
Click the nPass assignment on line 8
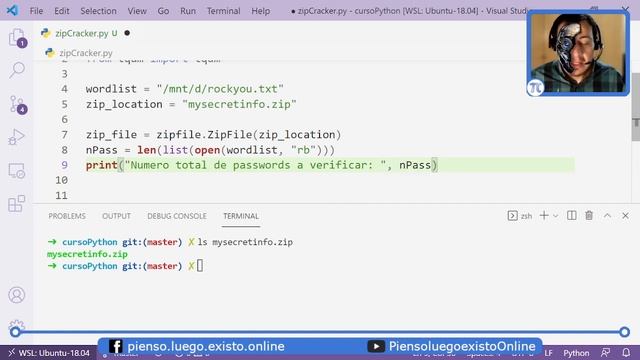(210, 150)
